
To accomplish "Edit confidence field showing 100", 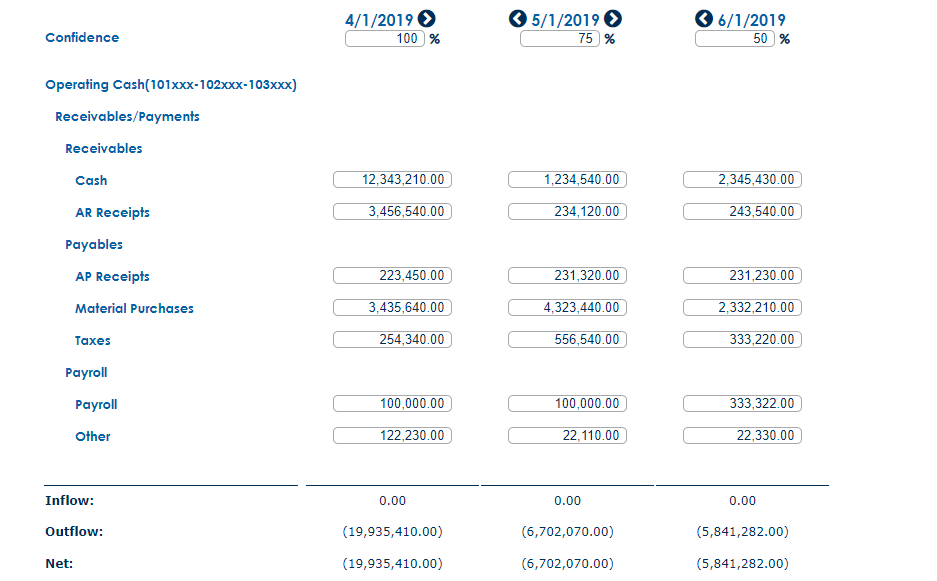I will point(385,39).
